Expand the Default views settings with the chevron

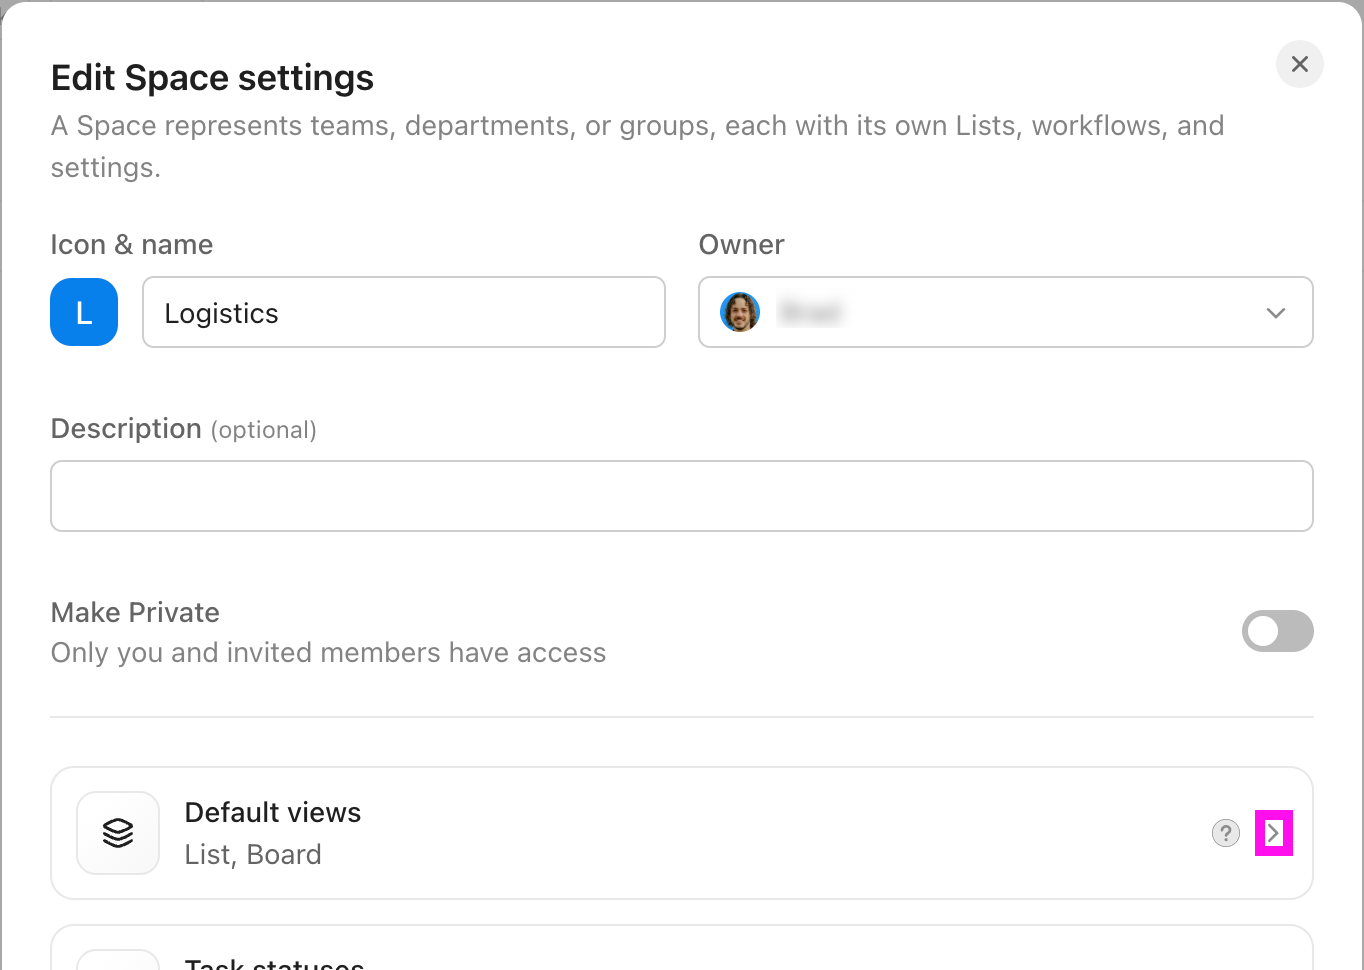click(x=1274, y=833)
